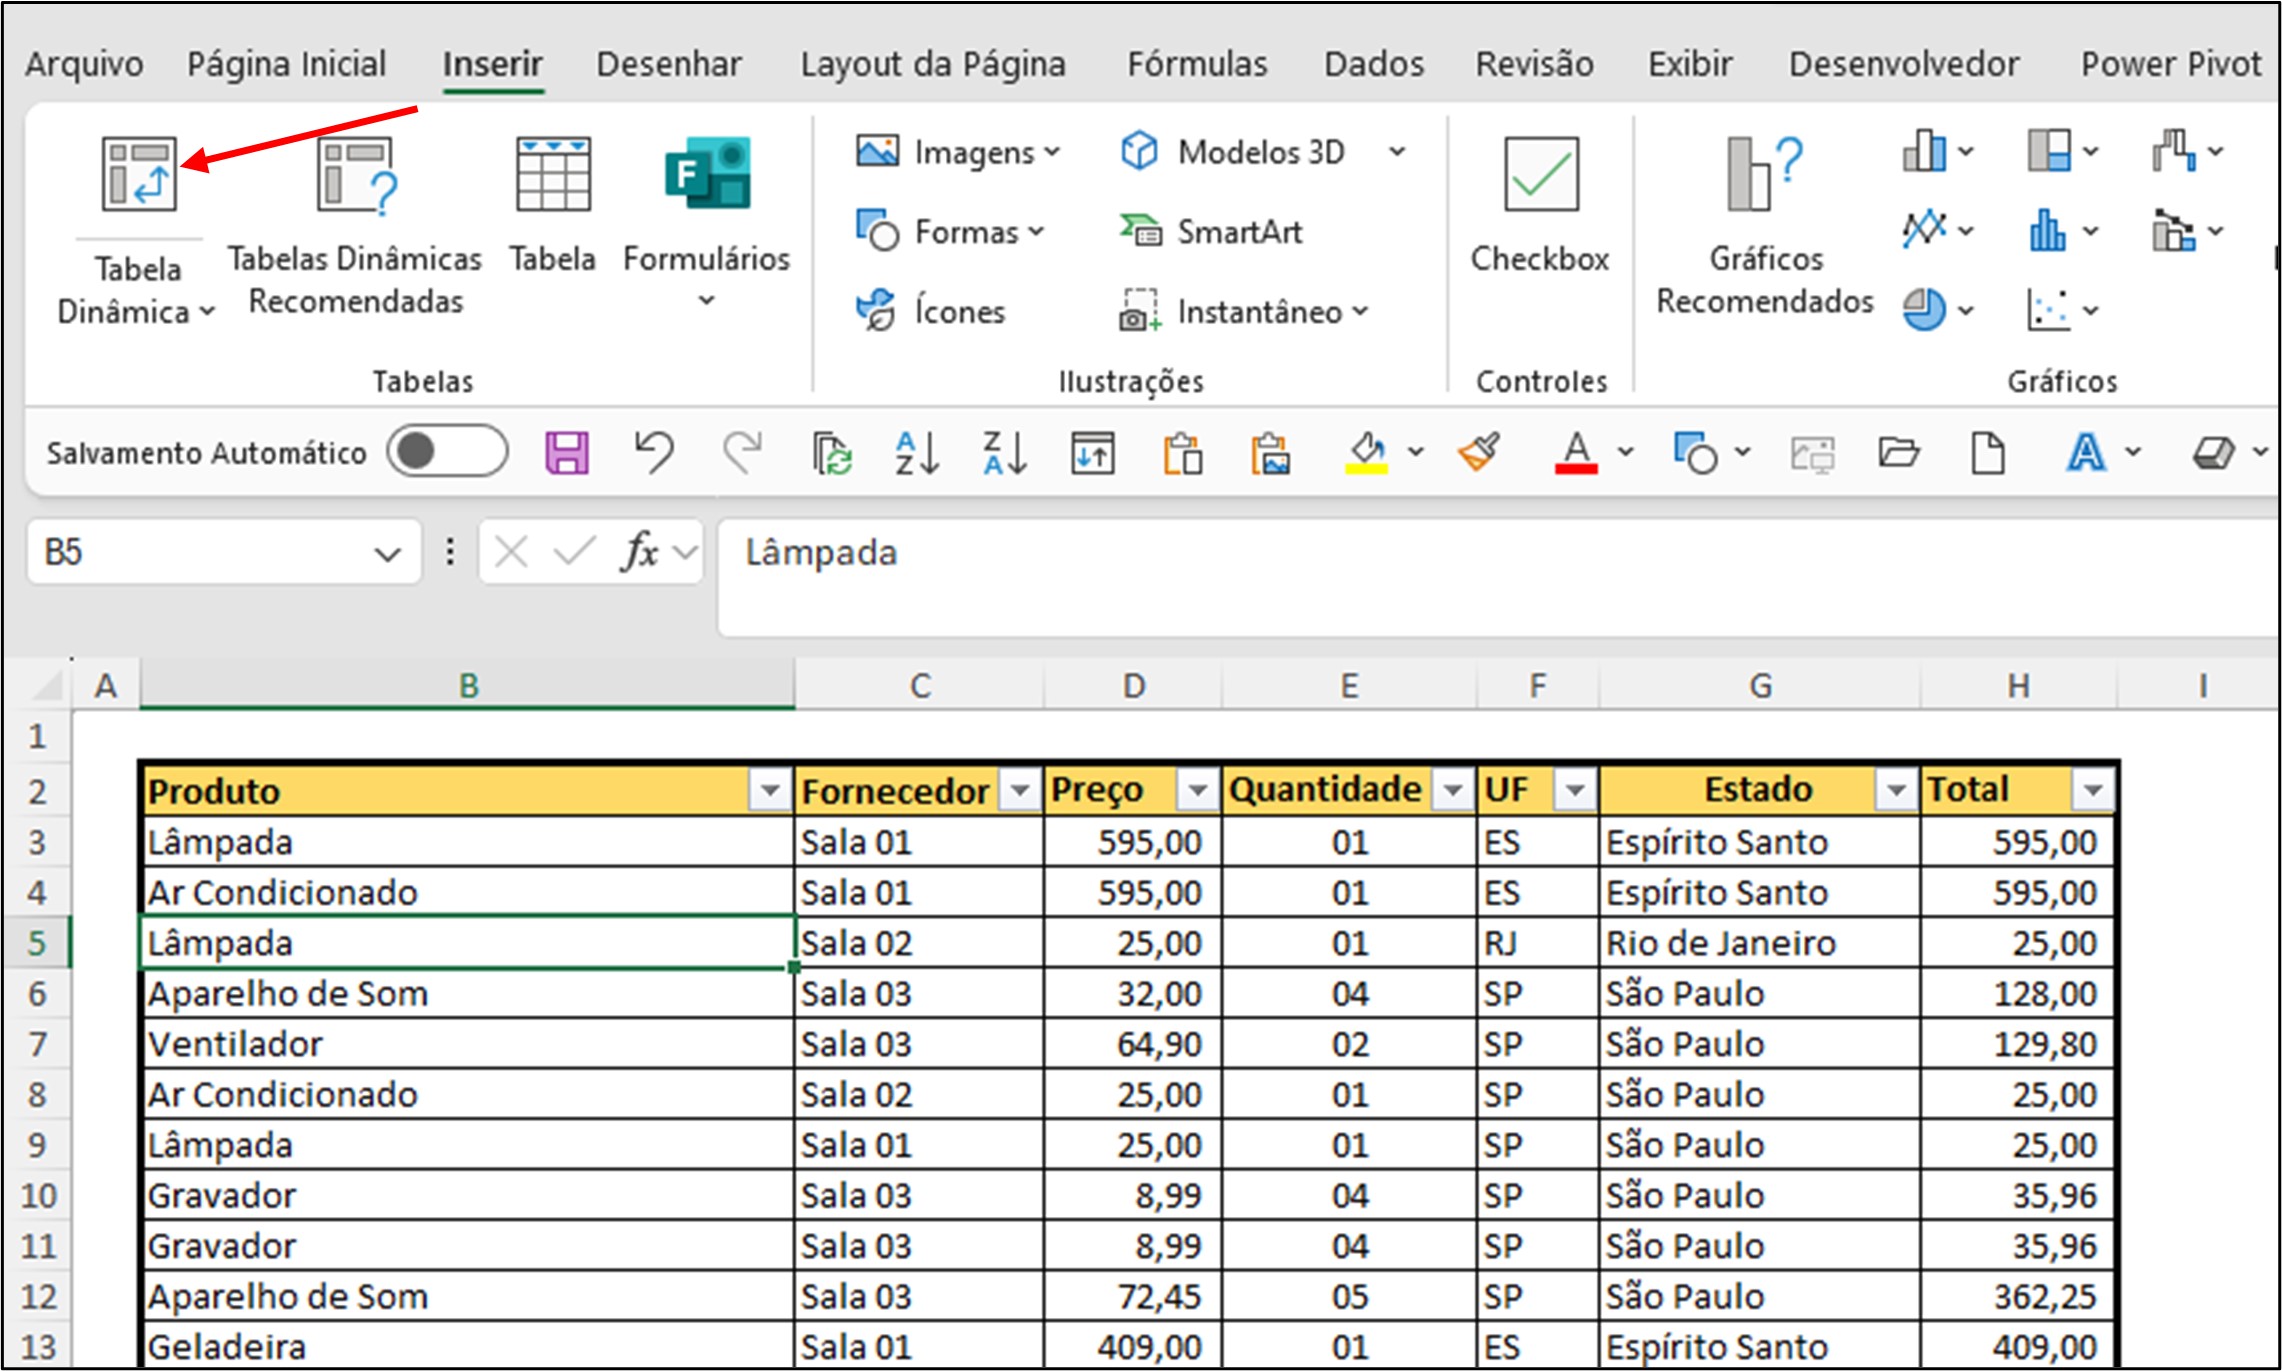This screenshot has height=1371, width=2282.
Task: Open the Preço column filter
Action: (x=1197, y=791)
